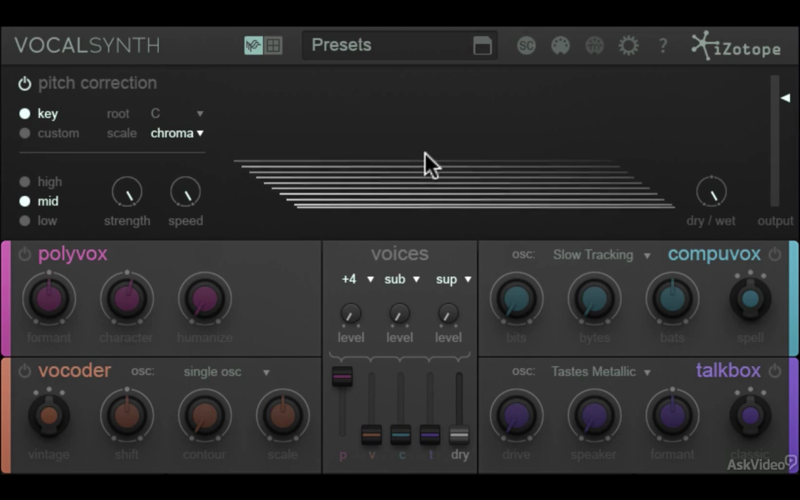The height and width of the screenshot is (500, 800).
Task: Click the +4 voice level knob
Action: coord(351,314)
